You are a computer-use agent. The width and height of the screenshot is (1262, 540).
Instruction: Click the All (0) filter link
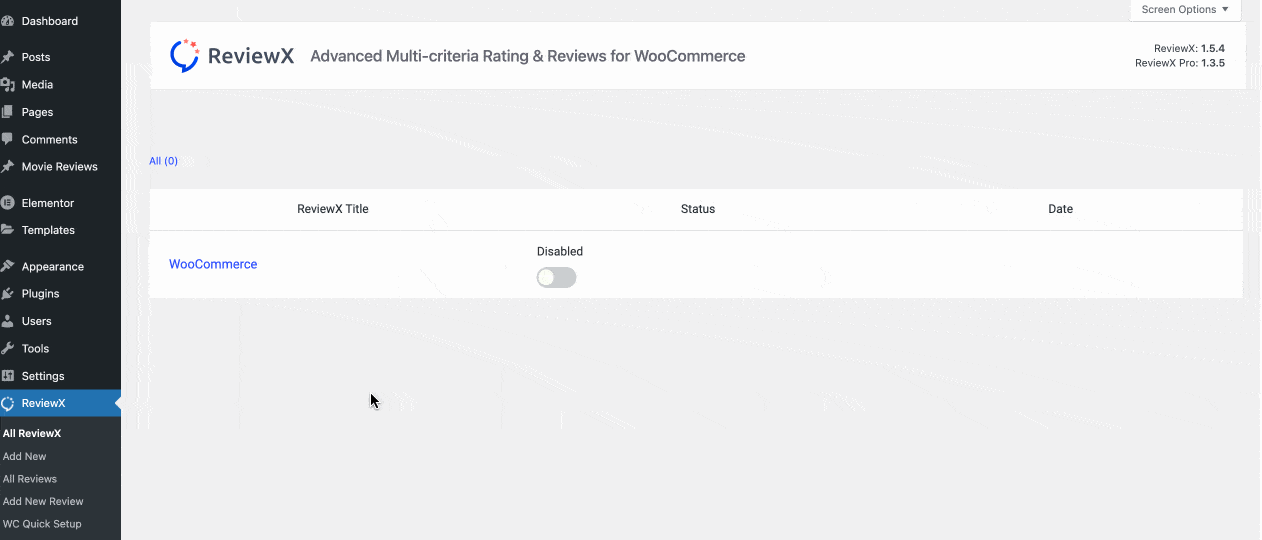point(163,161)
